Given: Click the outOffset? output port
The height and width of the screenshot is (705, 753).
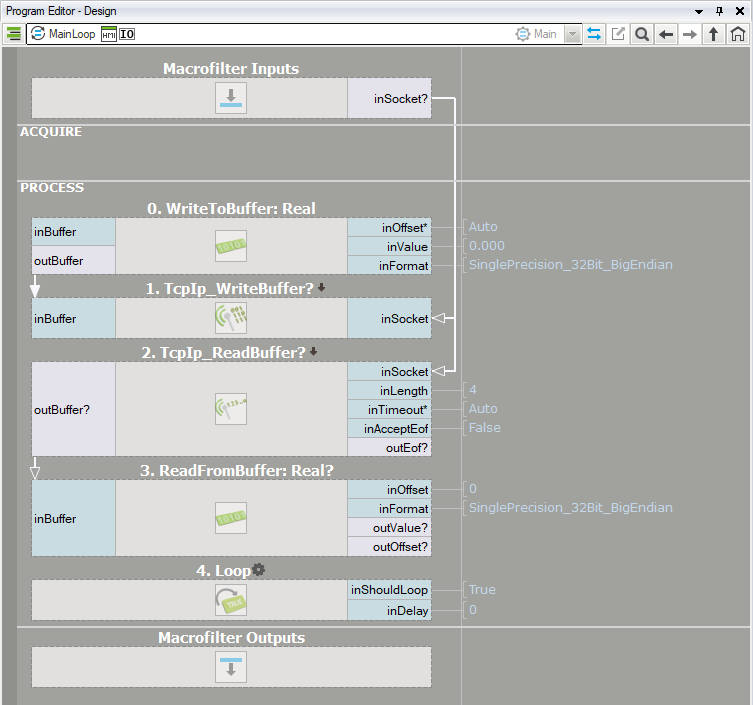Looking at the screenshot, I should pyautogui.click(x=389, y=547).
